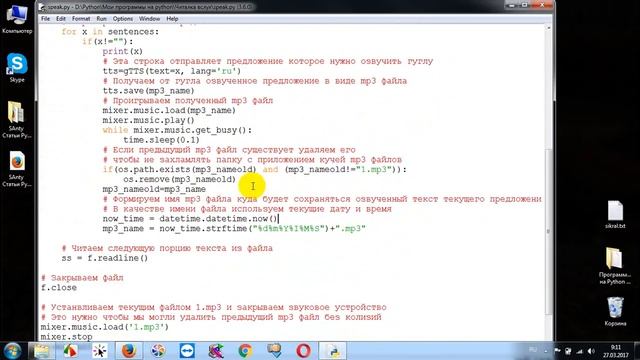Image resolution: width=640 pixels, height=360 pixels.
Task: Click the starburst cursor taskbar icon
Action: click(x=99, y=351)
